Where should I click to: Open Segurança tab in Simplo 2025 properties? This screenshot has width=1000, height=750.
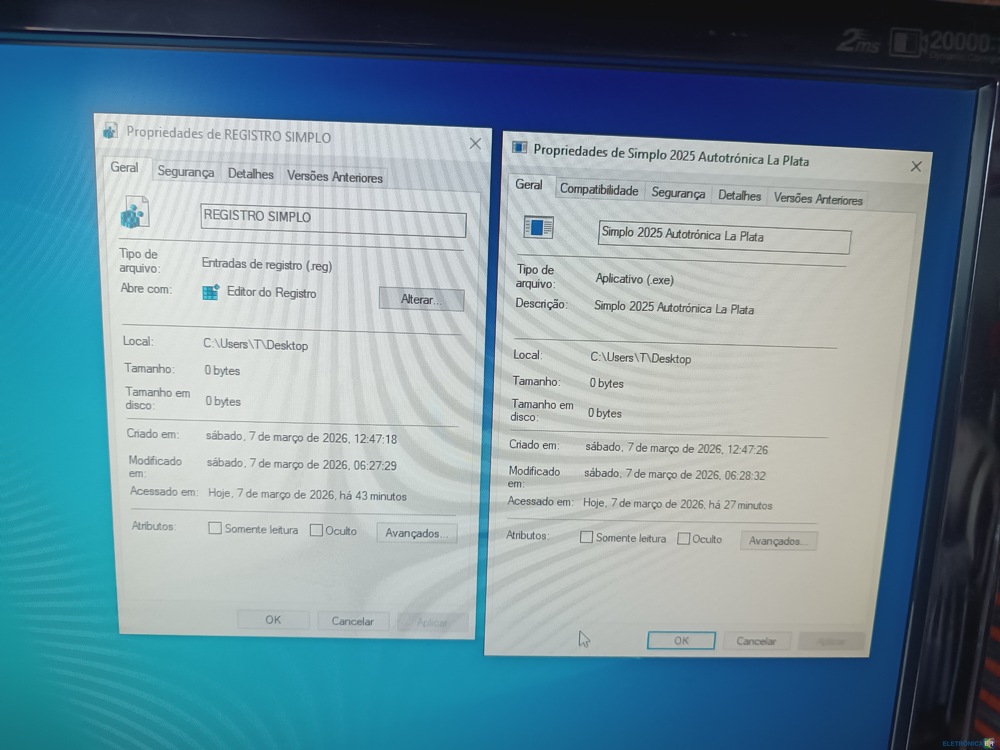tap(677, 193)
